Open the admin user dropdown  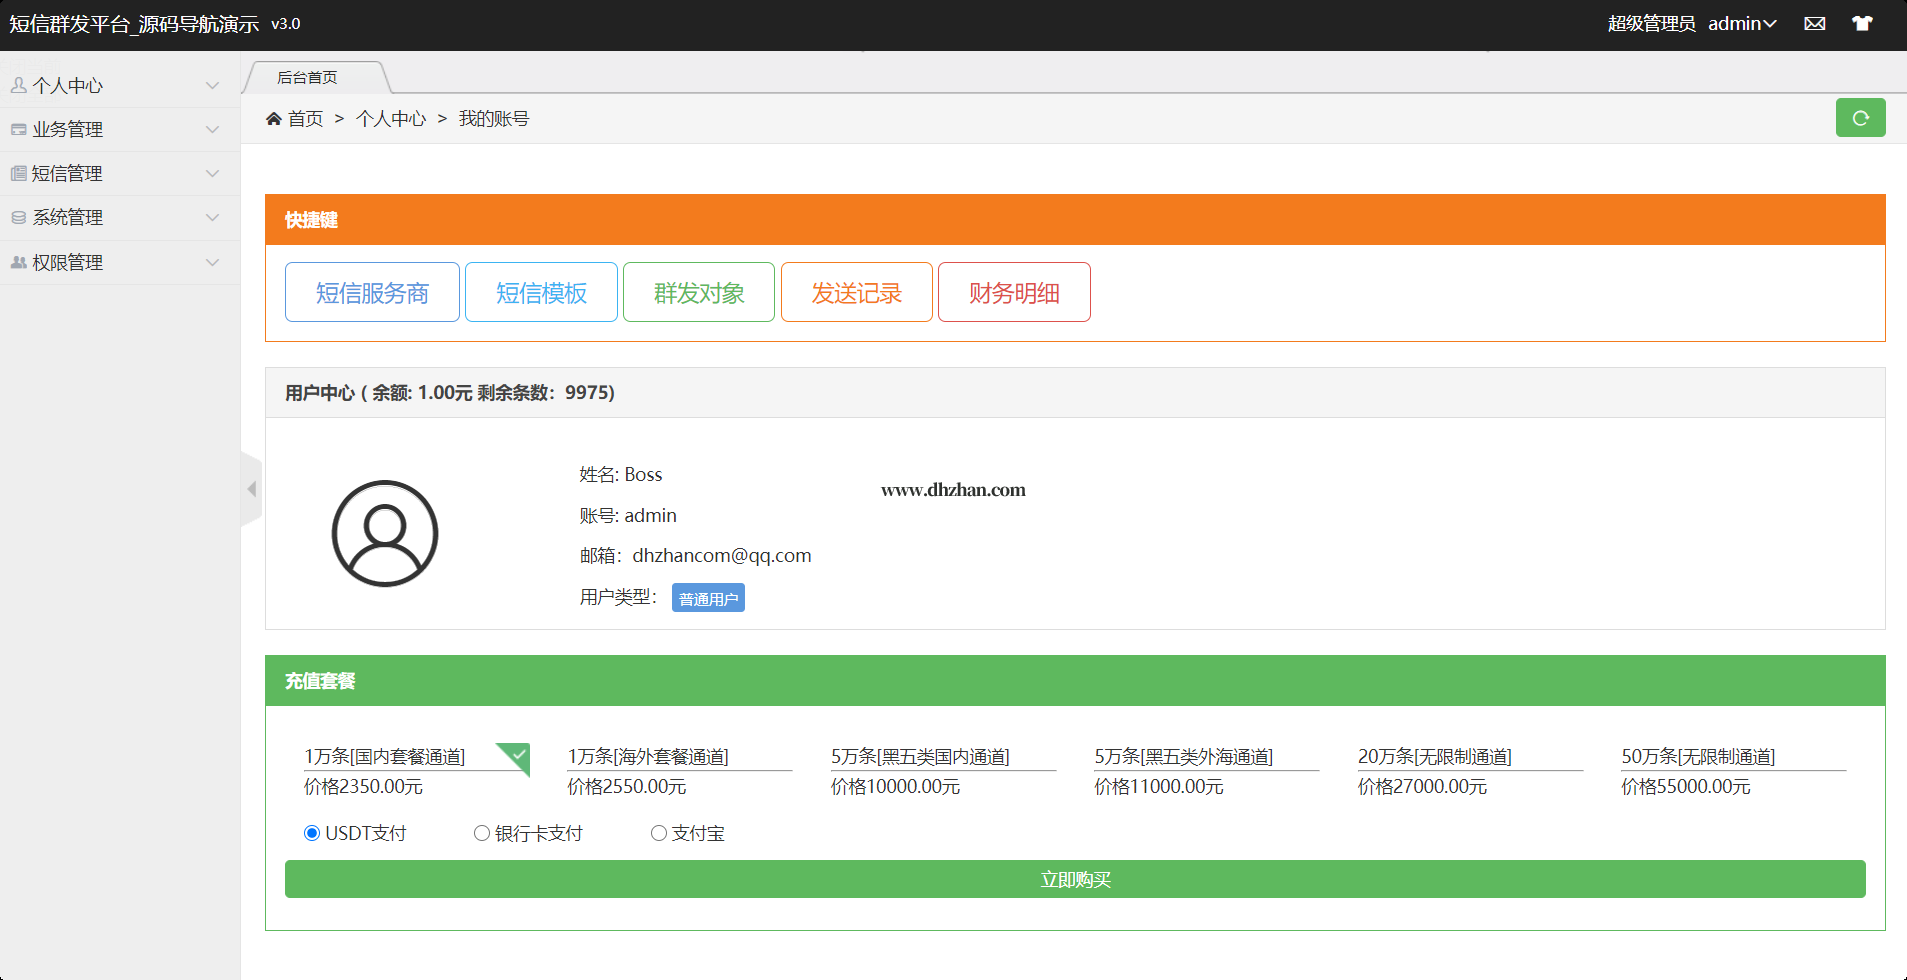1741,24
